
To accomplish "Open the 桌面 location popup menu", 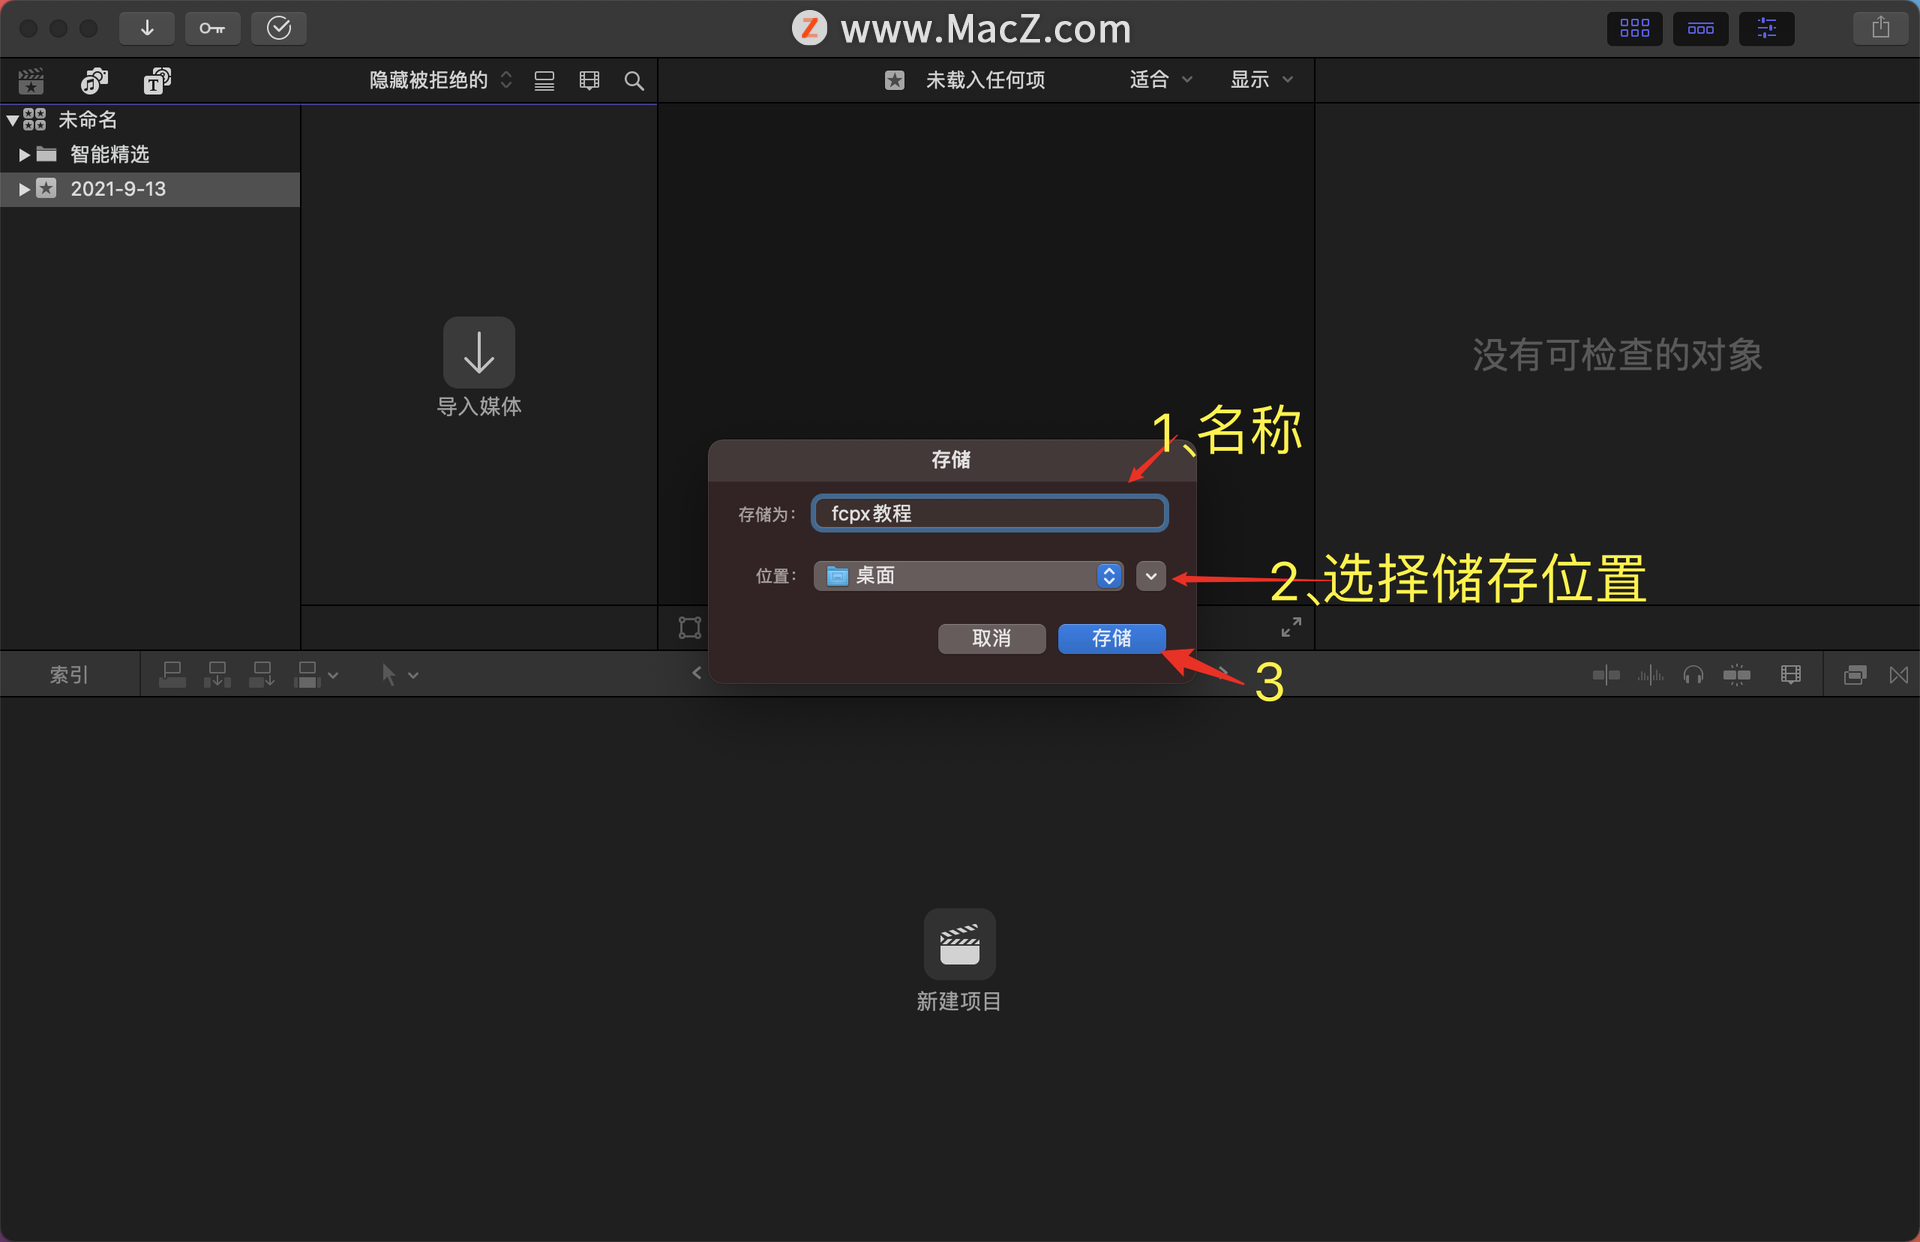I will (x=968, y=576).
